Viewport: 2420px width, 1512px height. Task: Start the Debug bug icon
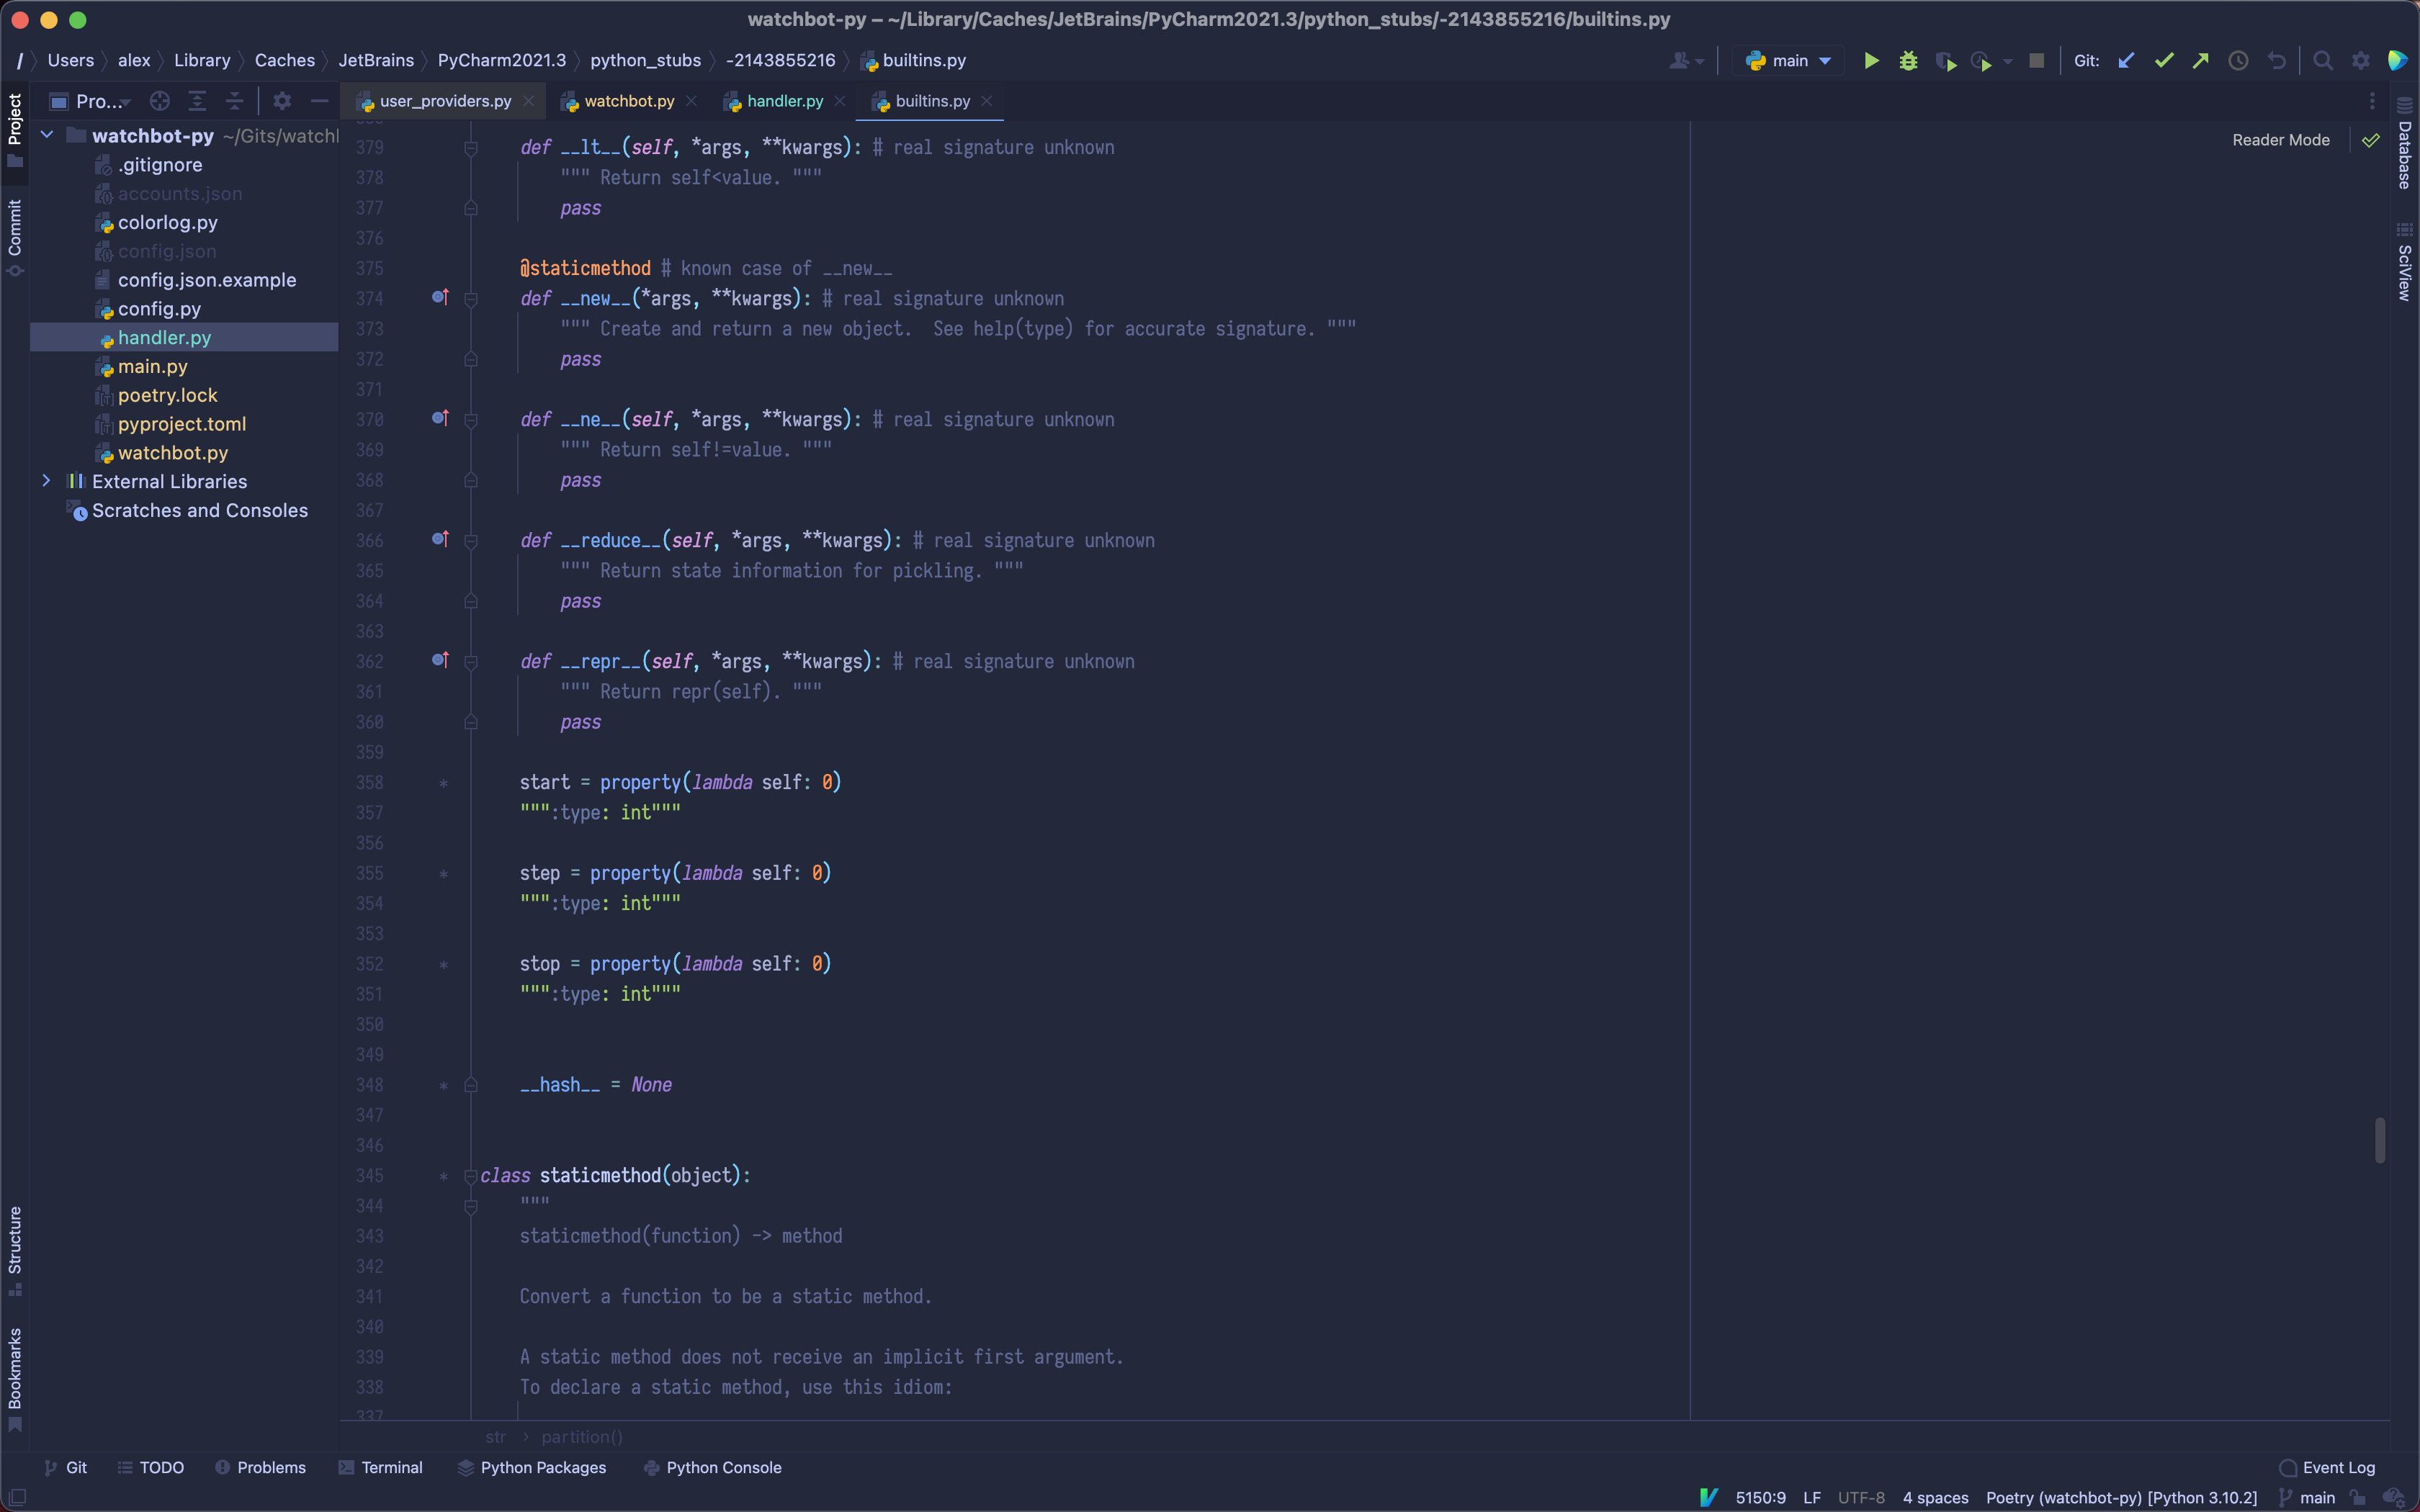coord(1908,61)
